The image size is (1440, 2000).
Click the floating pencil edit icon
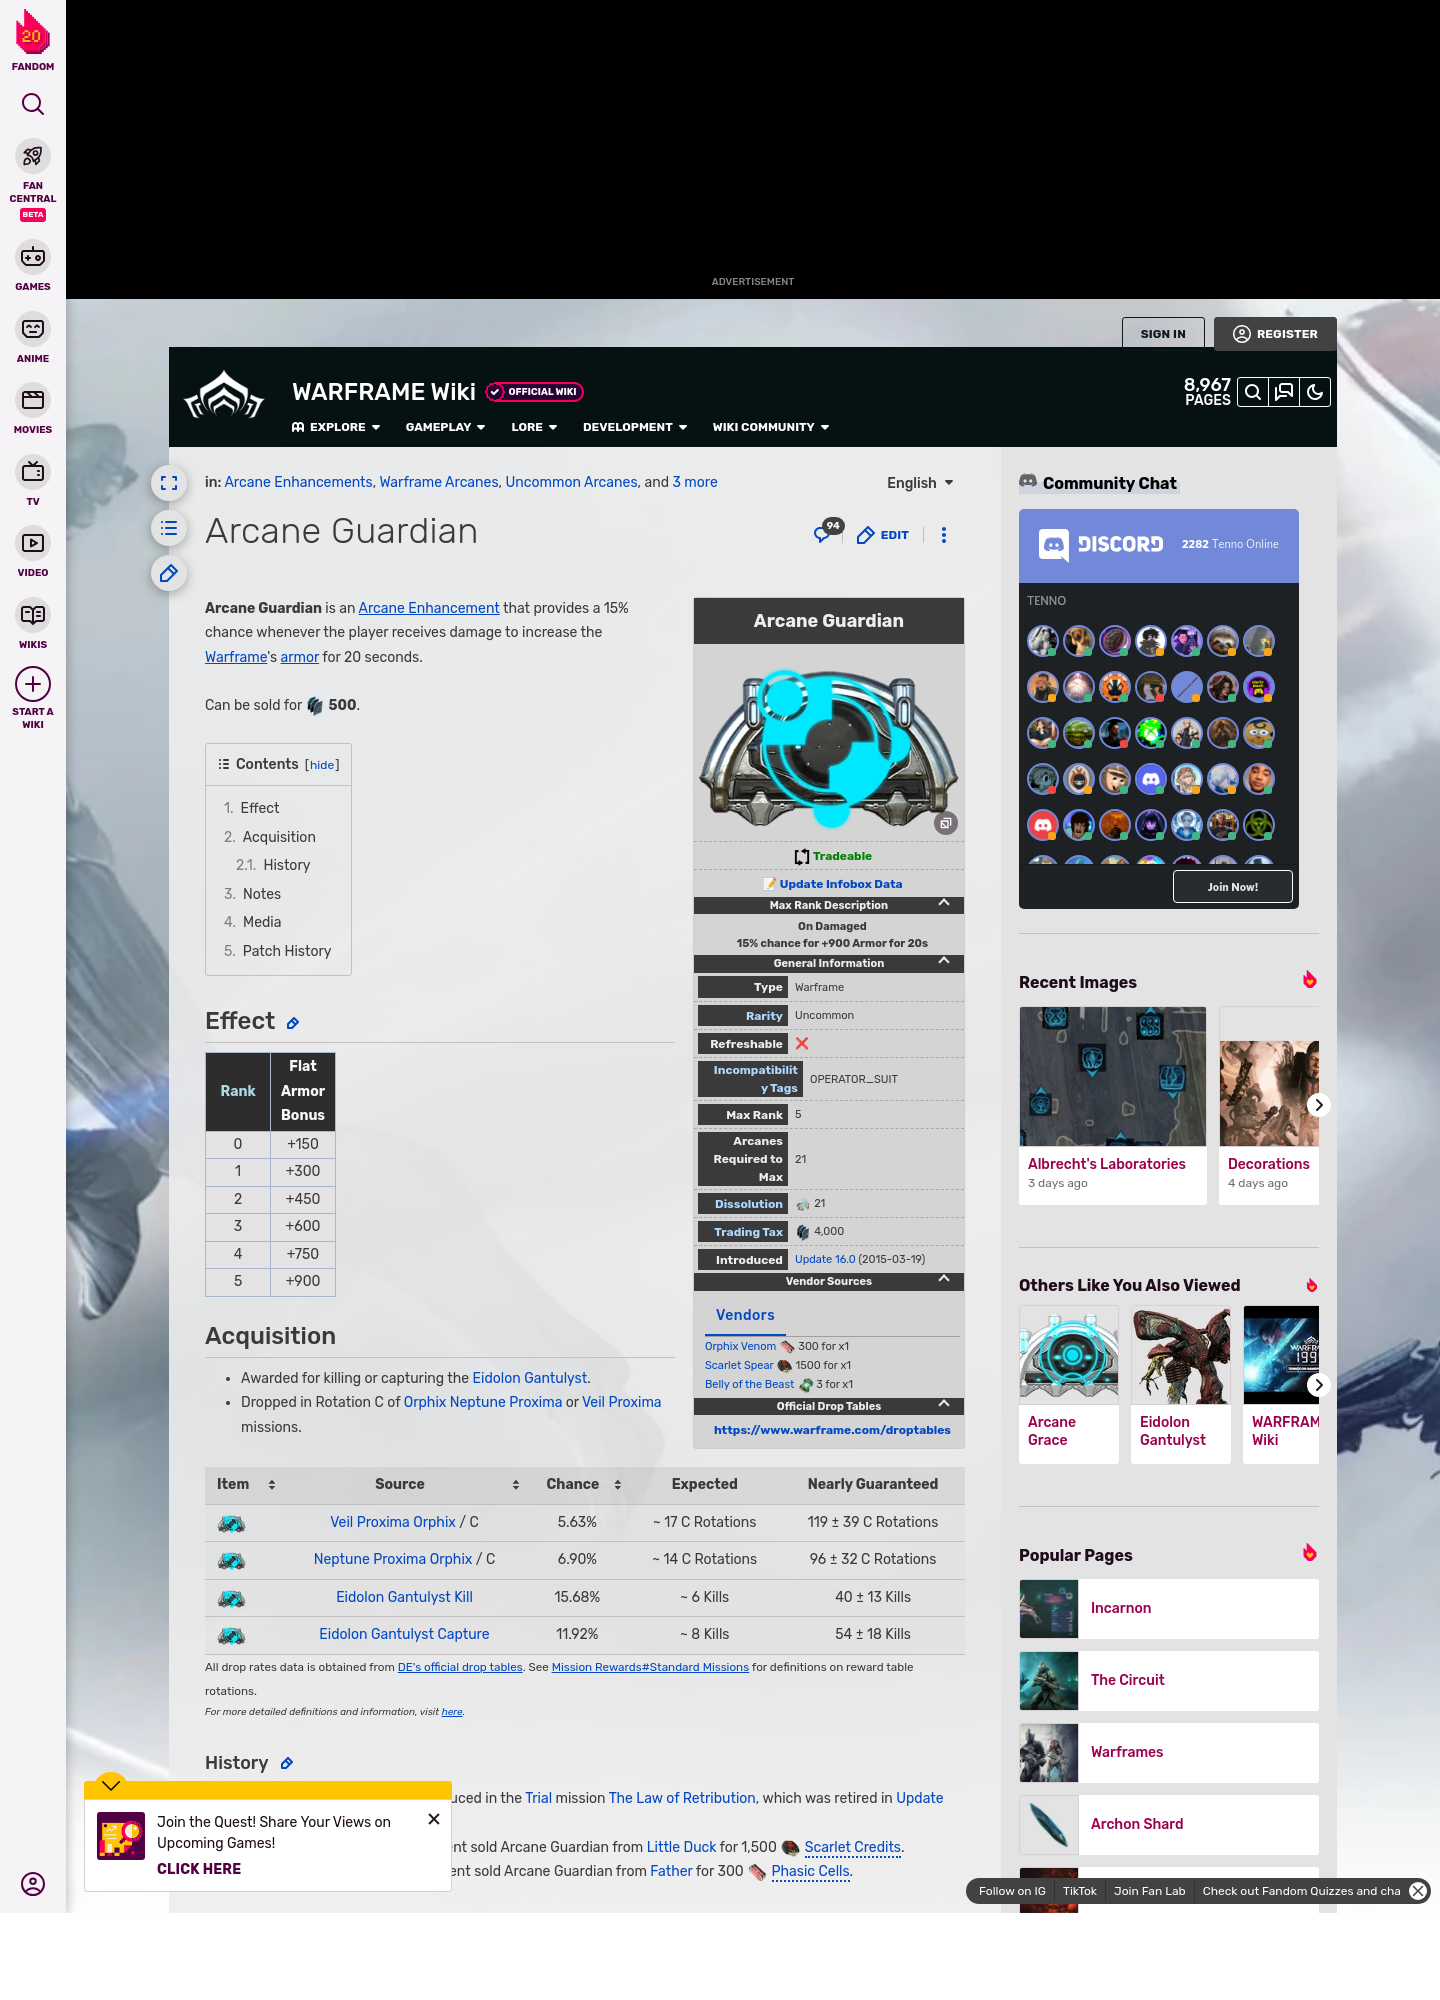(169, 573)
